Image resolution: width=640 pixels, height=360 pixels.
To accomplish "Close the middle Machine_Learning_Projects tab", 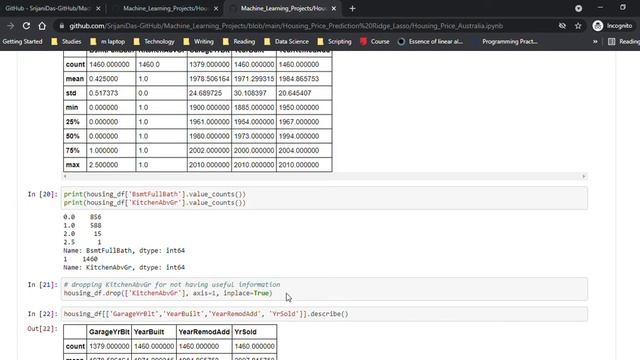I will (216, 9).
